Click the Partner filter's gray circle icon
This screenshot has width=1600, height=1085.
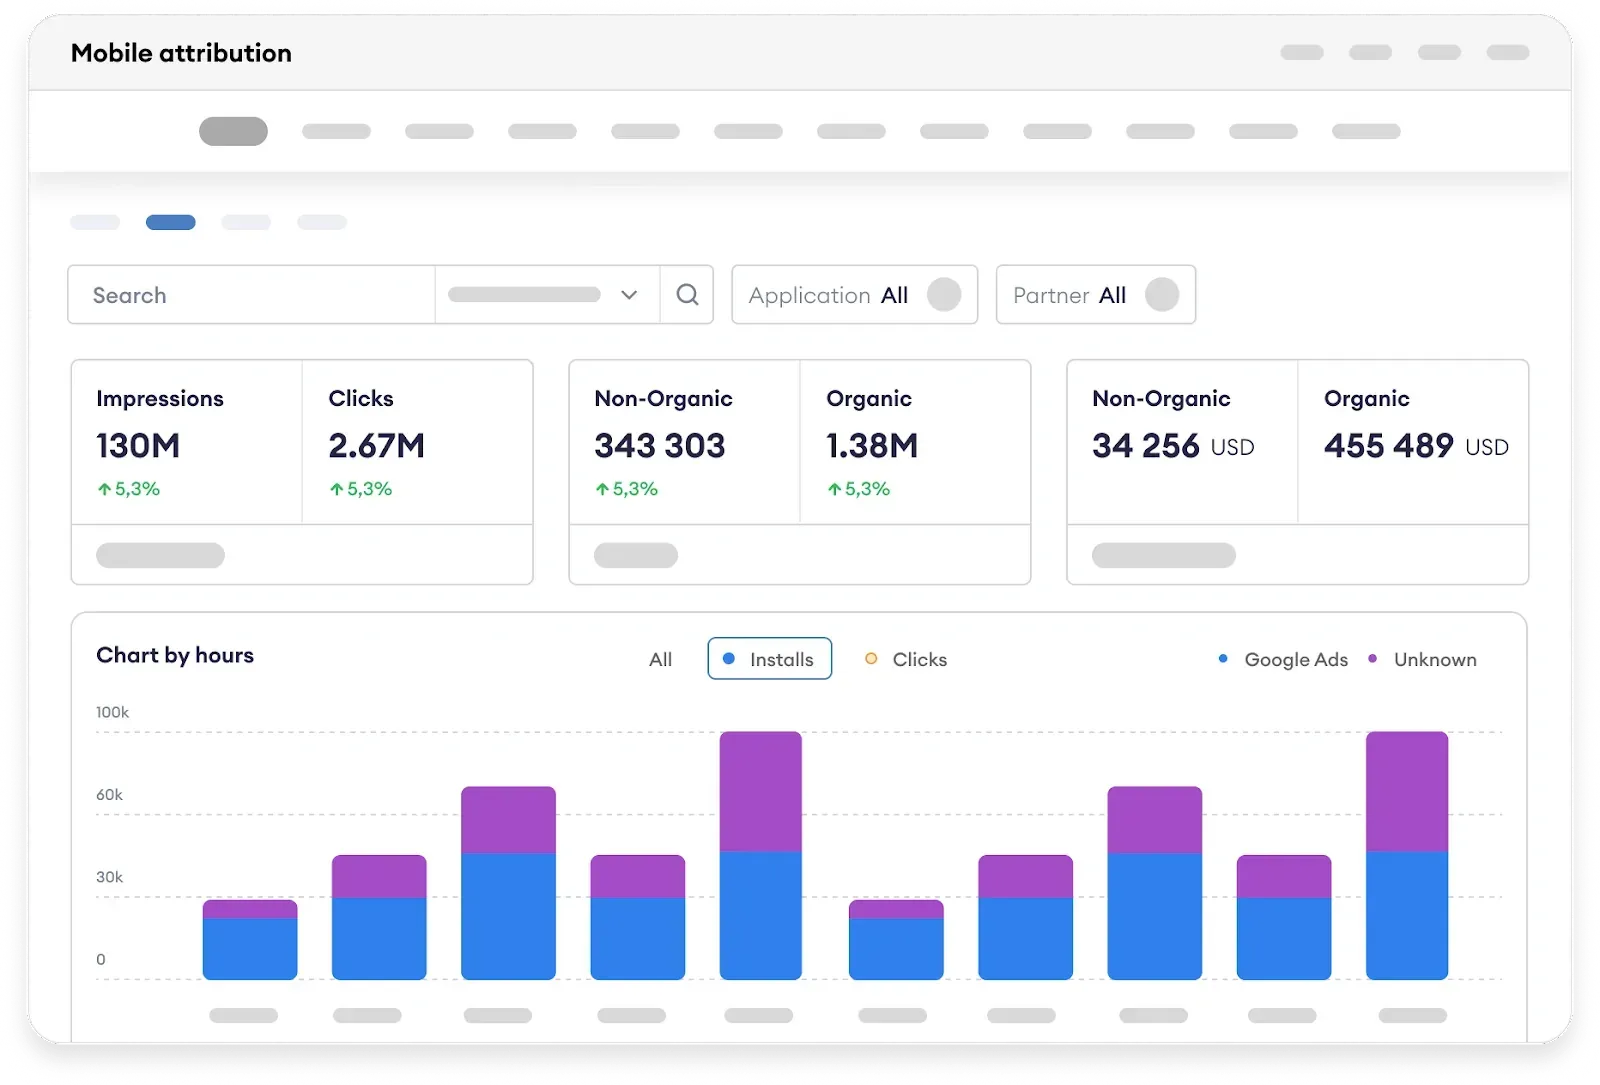pos(1161,295)
